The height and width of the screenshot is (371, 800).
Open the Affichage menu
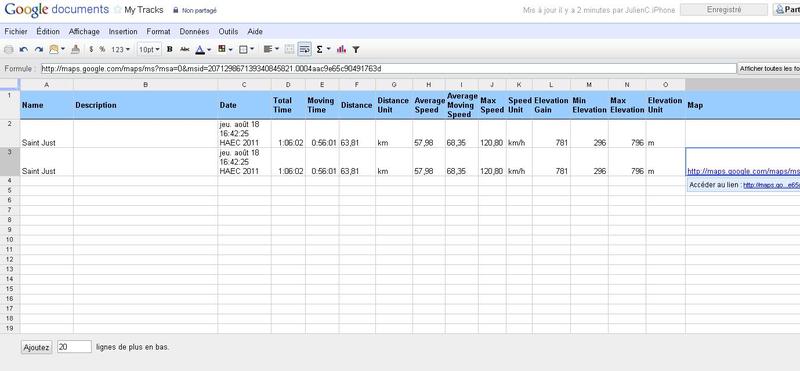(84, 32)
